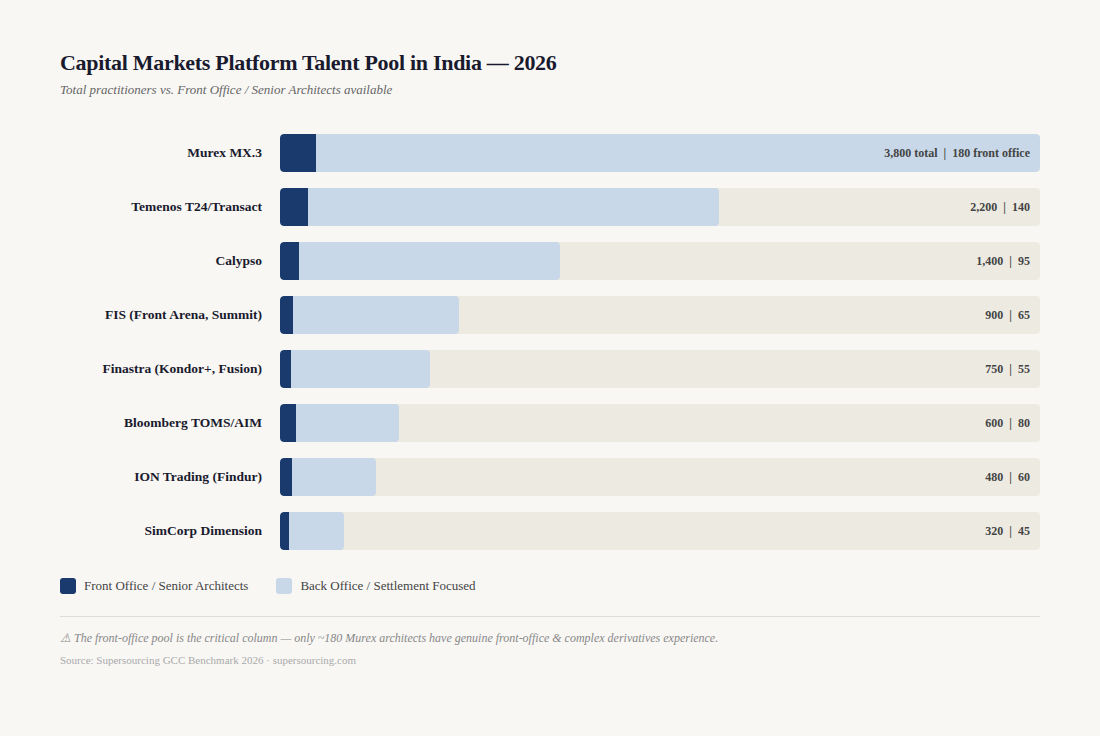Click the '750 | 55' value
Viewport: 1100px width, 736px height.
point(1007,369)
